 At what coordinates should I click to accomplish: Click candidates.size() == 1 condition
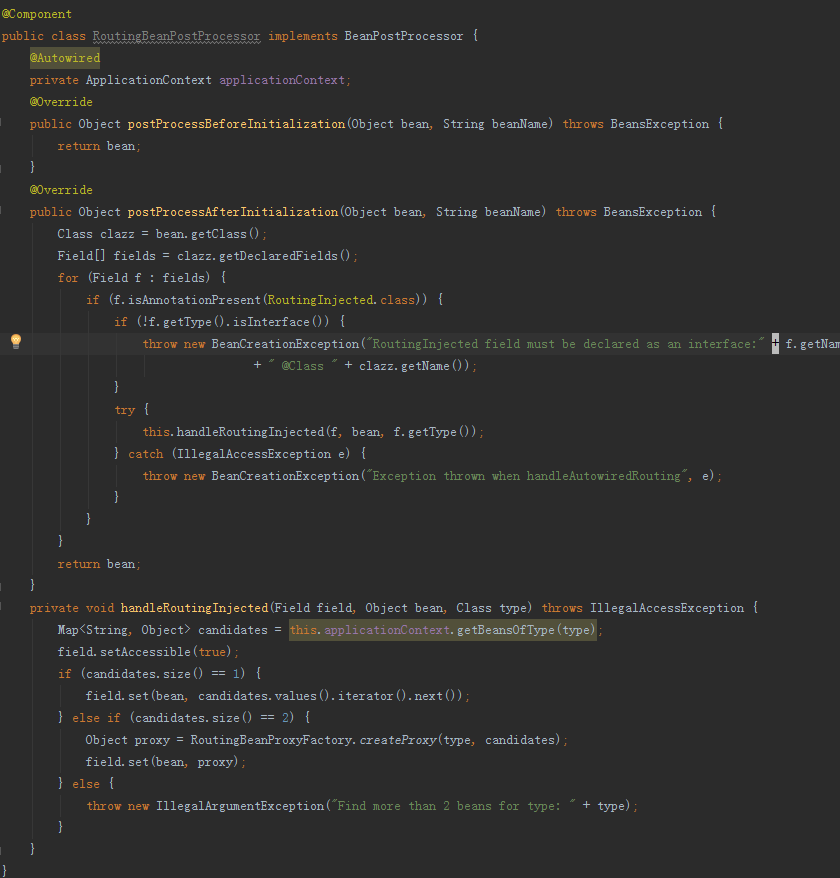pyautogui.click(x=162, y=674)
